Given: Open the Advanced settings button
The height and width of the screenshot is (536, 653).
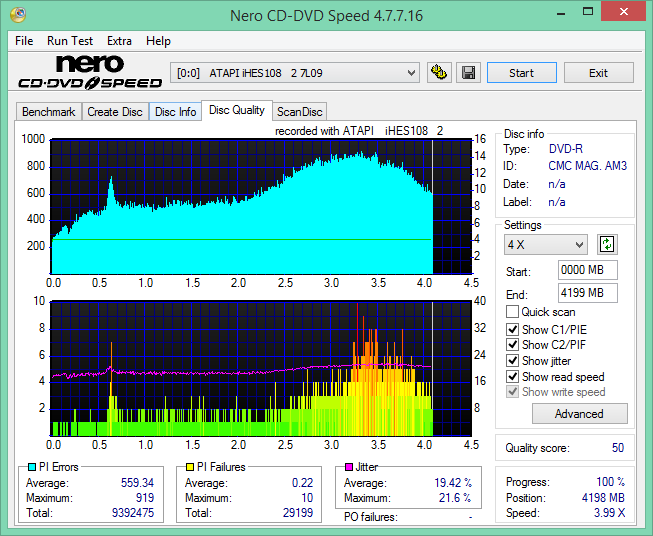Looking at the screenshot, I should pos(579,414).
